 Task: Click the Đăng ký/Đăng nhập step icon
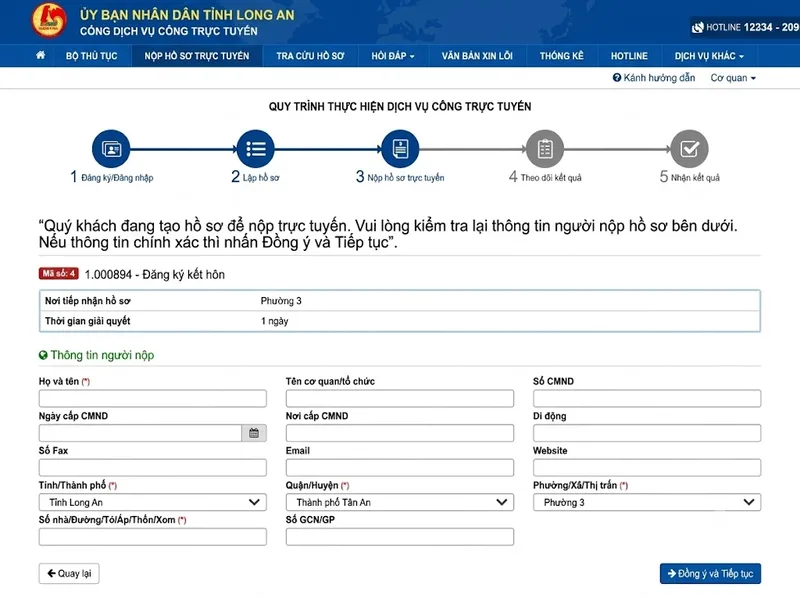pos(111,148)
